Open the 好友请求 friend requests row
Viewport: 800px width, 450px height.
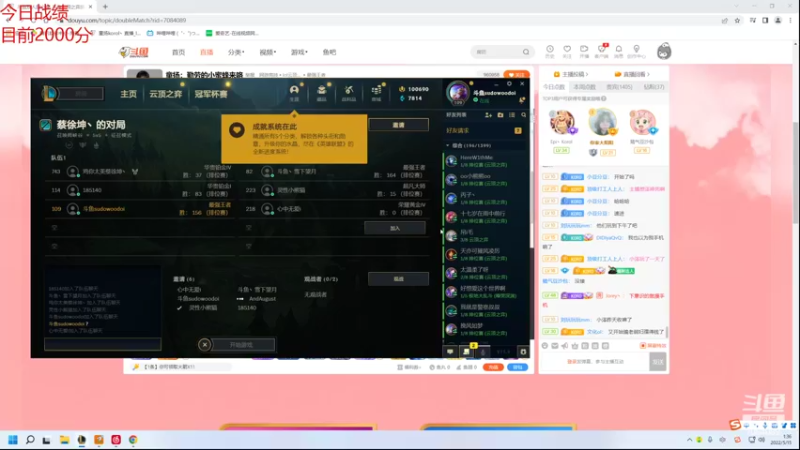click(x=485, y=131)
